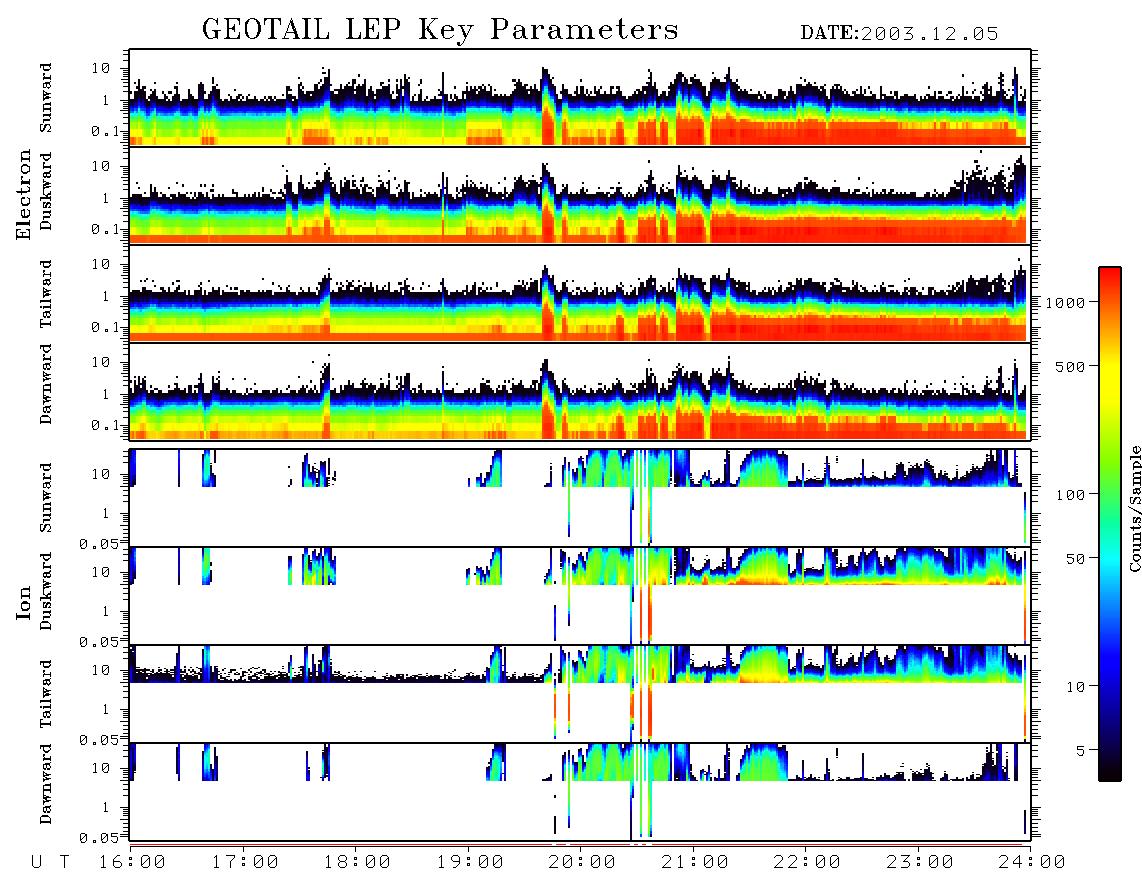Click the "GEOTAIL LEP Key Parameters" title

(440, 30)
